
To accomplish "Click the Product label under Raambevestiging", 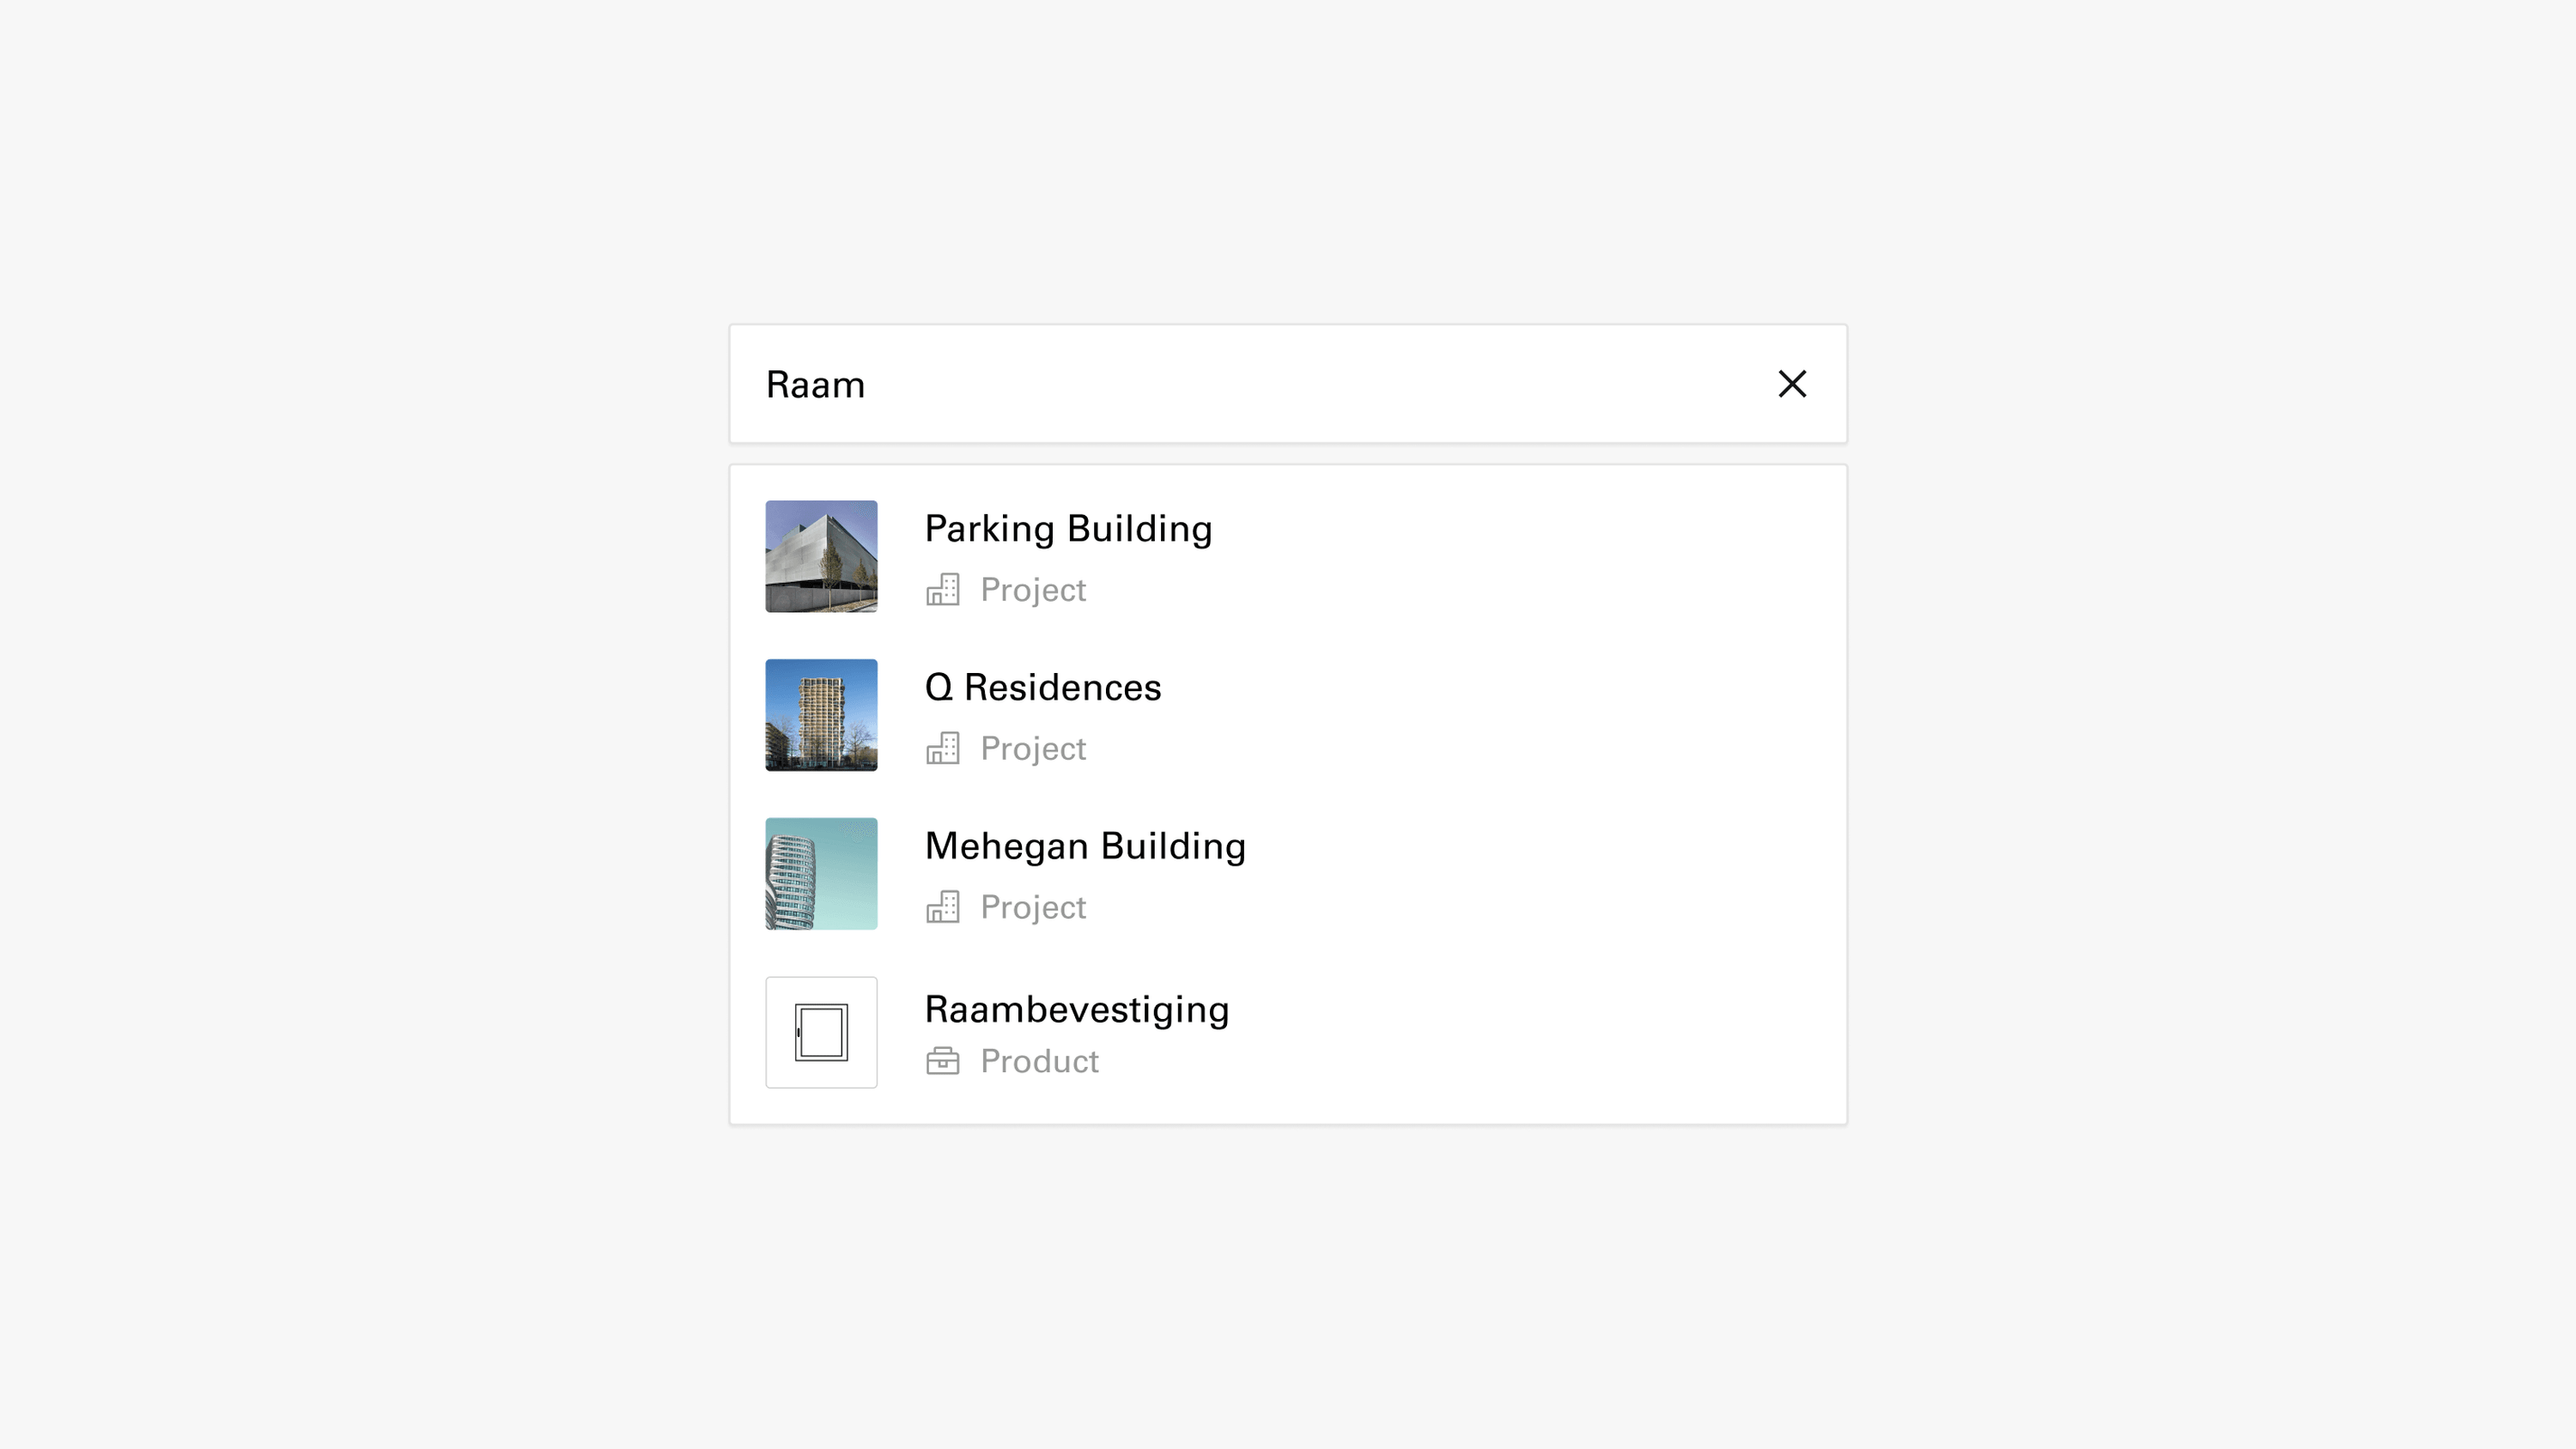I will tap(1039, 1061).
